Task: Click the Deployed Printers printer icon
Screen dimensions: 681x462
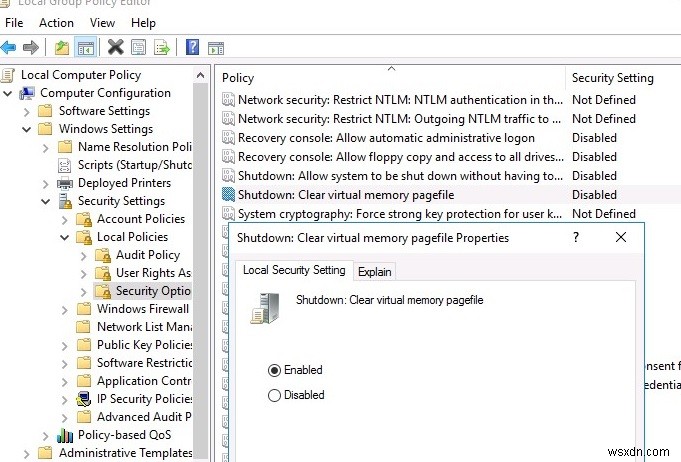Action: pyautogui.click(x=65, y=183)
